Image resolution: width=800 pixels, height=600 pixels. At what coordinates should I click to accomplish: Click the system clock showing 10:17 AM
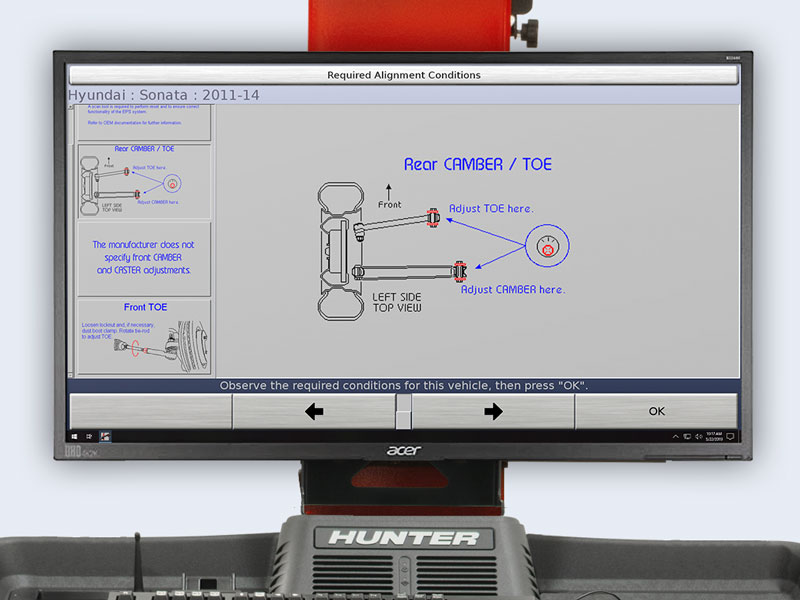tap(715, 436)
